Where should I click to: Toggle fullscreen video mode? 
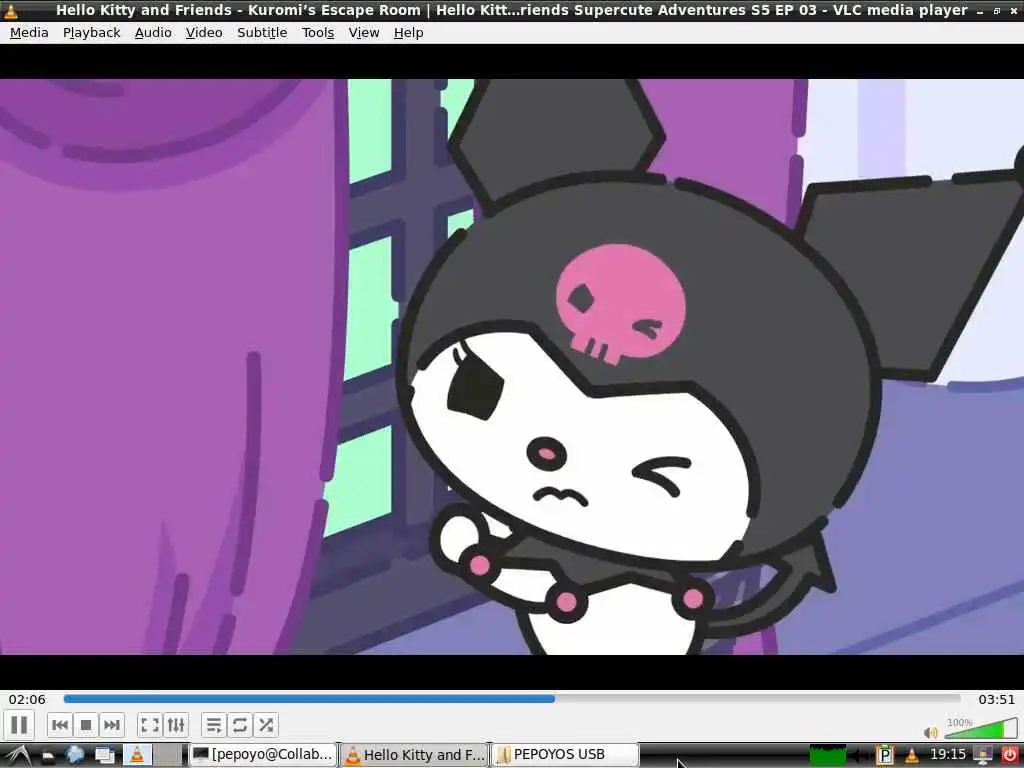pyautogui.click(x=150, y=725)
